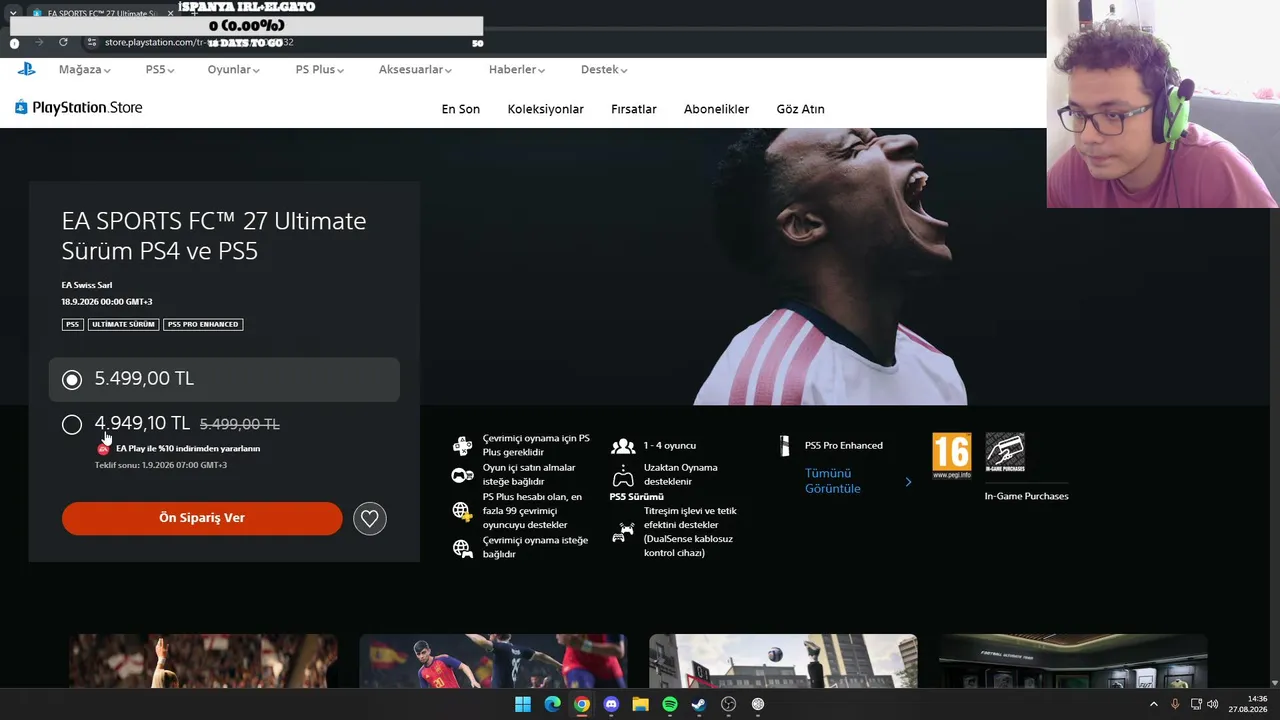Expand the PS Plus dropdown menu

coord(320,70)
